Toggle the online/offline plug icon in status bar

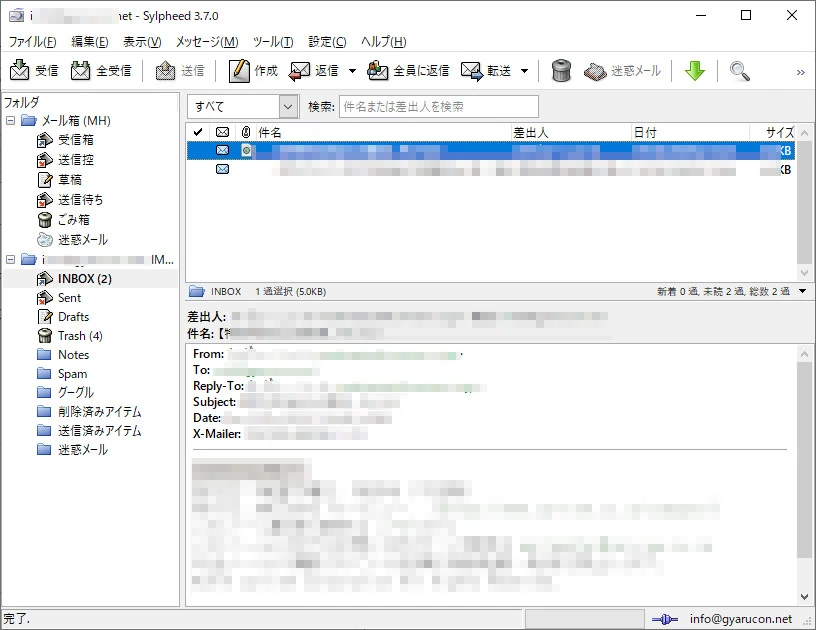(665, 619)
